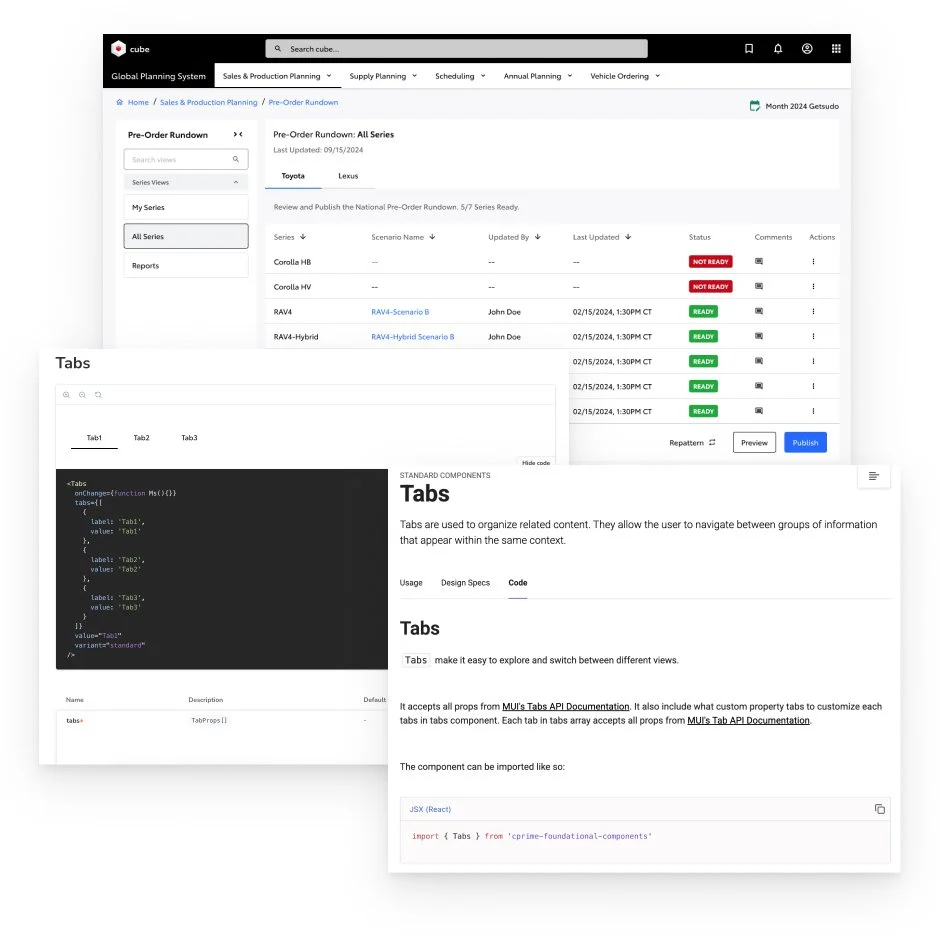The width and height of the screenshot is (940, 940).
Task: Select Tab3 in the Tabs demo
Action: click(189, 438)
